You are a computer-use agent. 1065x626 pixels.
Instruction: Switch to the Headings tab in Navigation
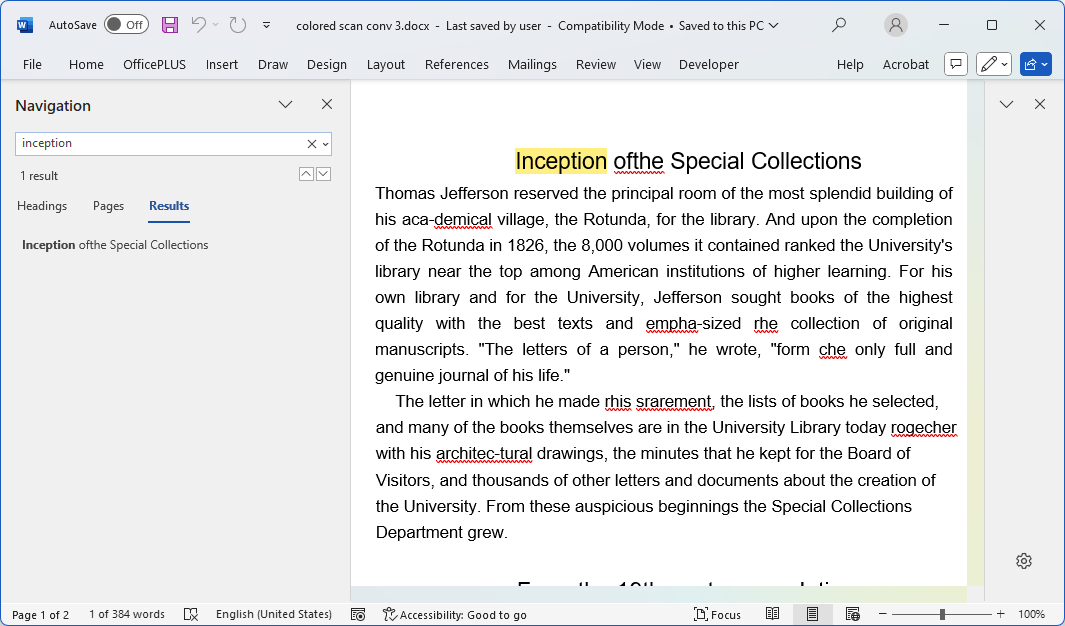tap(42, 206)
